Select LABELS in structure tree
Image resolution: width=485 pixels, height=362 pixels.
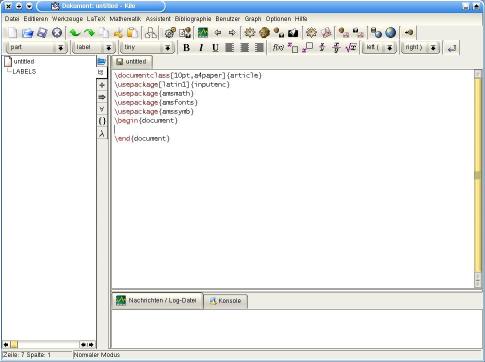24,71
